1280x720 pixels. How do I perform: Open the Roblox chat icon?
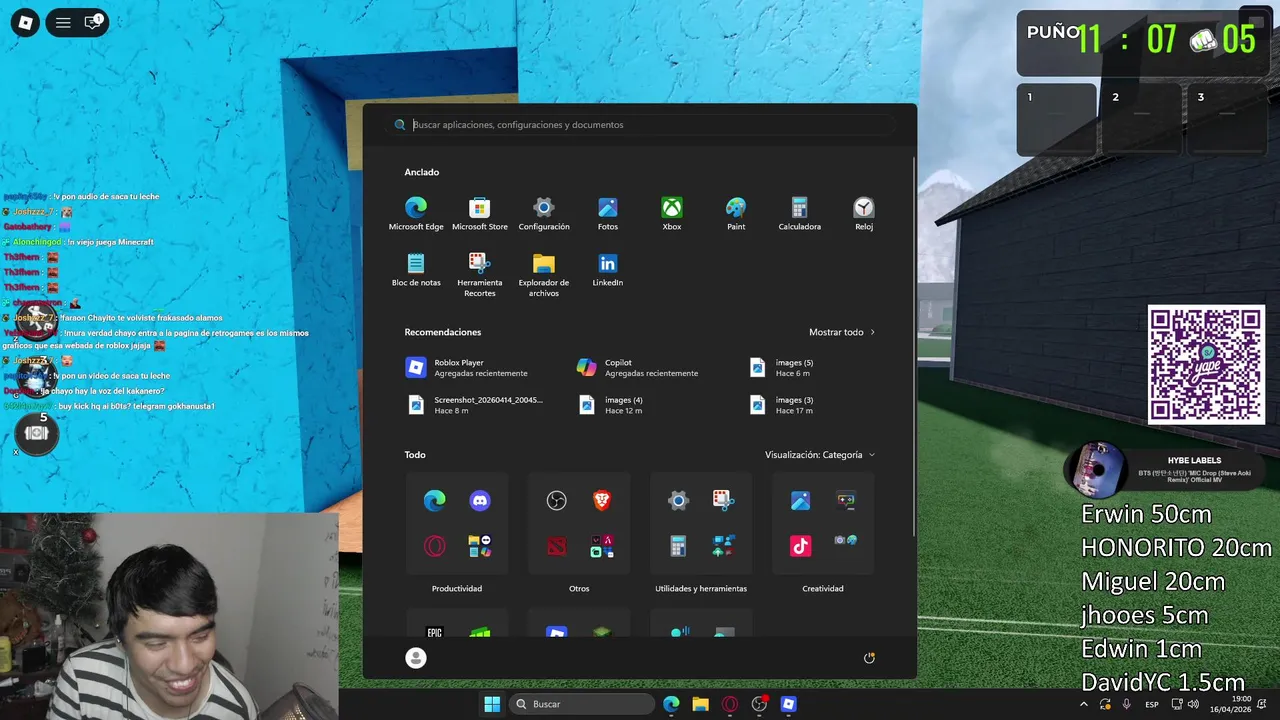93,22
